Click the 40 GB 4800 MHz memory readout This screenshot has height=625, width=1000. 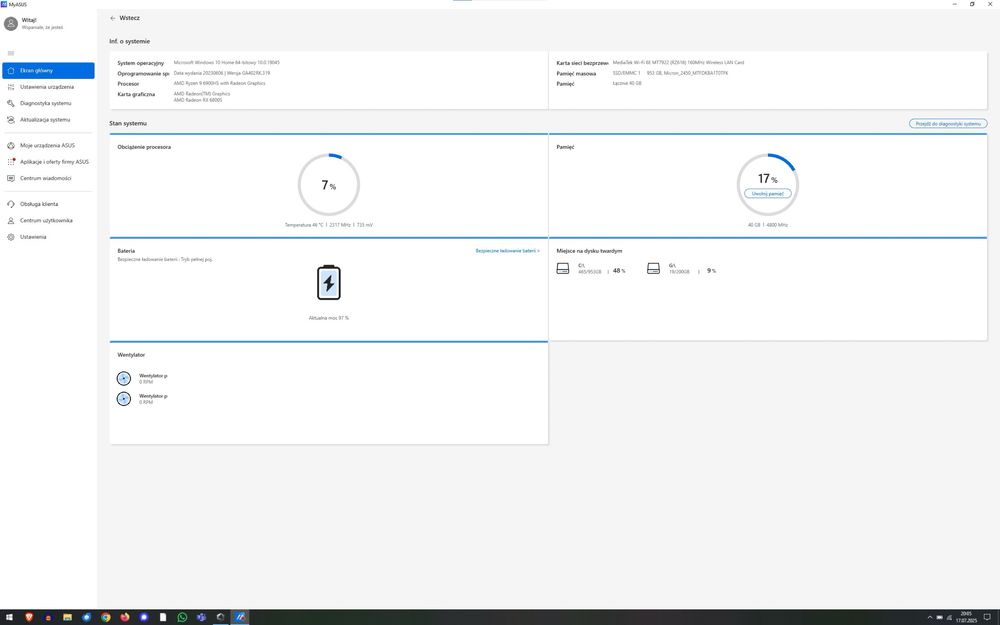tap(767, 225)
